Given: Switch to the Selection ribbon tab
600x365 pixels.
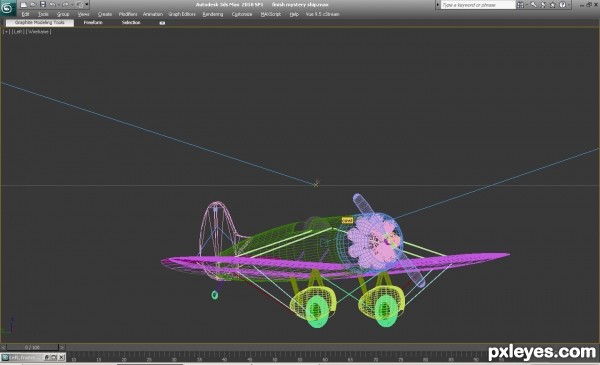Looking at the screenshot, I should pyautogui.click(x=131, y=23).
